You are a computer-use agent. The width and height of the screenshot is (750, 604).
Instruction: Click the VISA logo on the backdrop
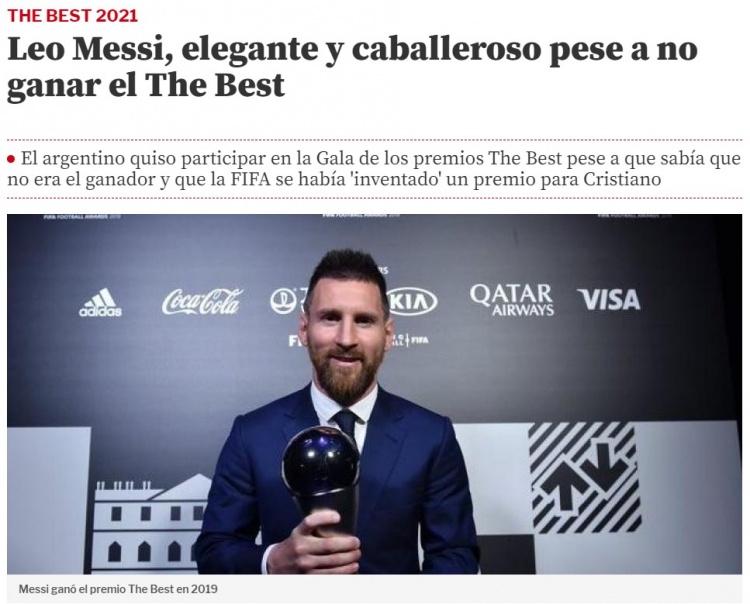pos(608,300)
